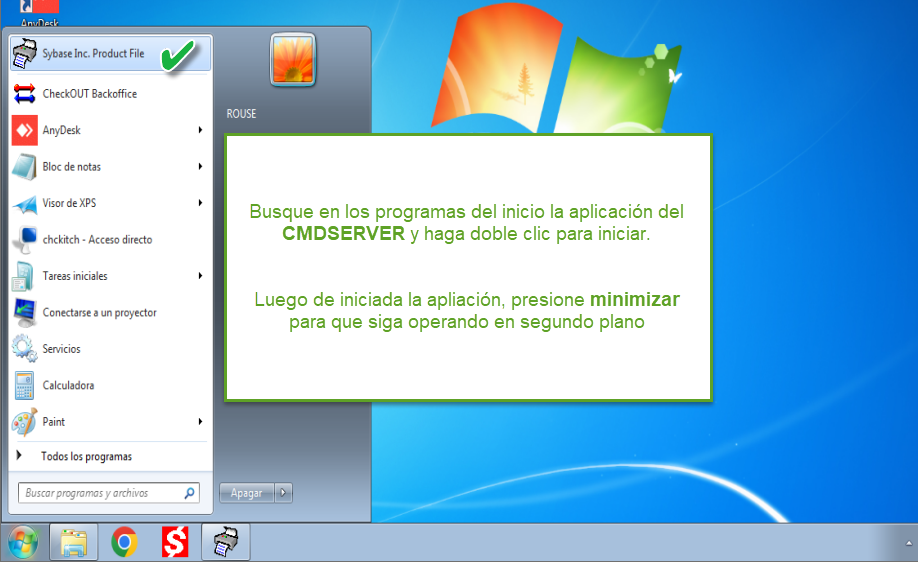Viewport: 918px width, 562px height.
Task: Click the Apagar shutdown button
Action: [246, 493]
